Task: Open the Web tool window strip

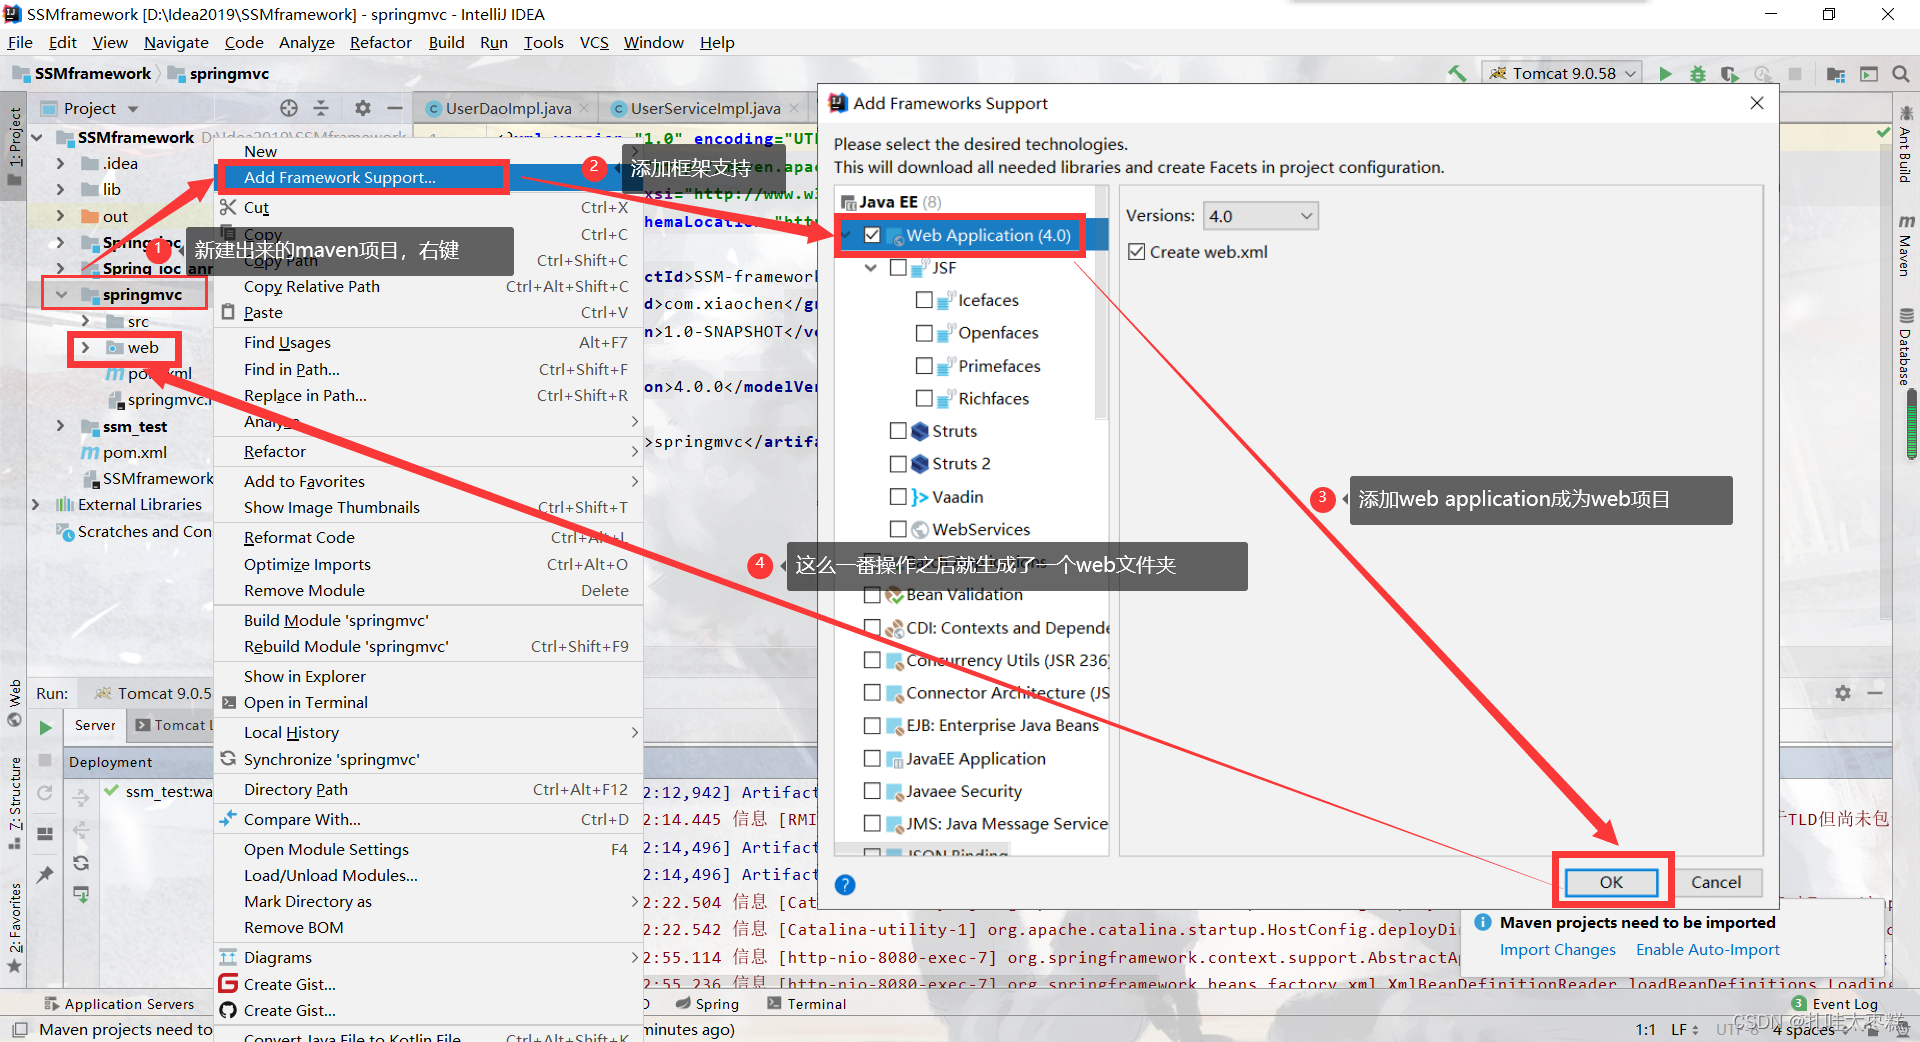Action: click(14, 703)
